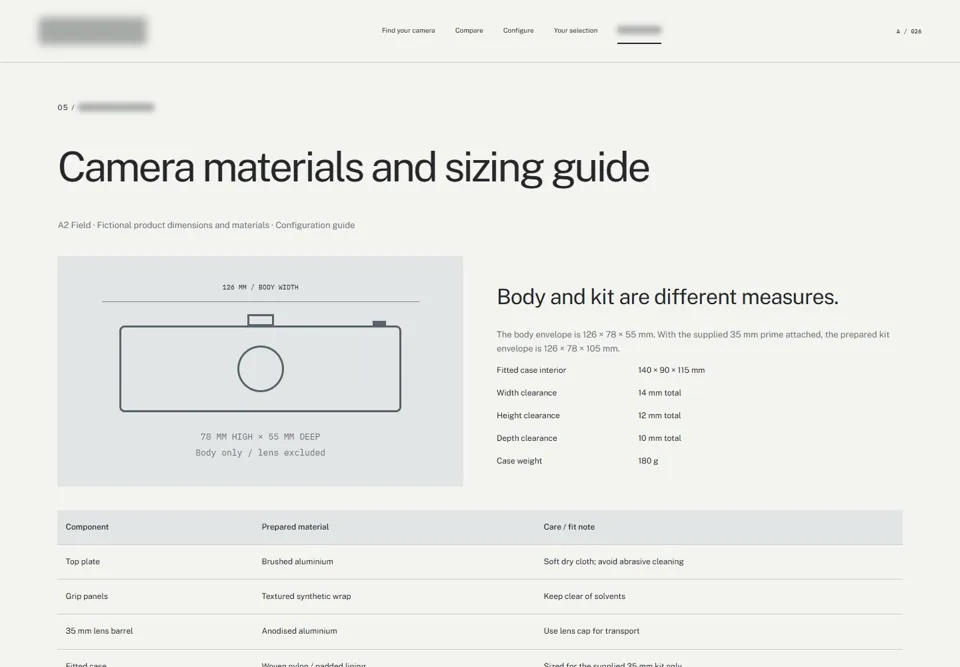Click the '12 mm total' value
The height and width of the screenshot is (667, 960).
click(659, 415)
